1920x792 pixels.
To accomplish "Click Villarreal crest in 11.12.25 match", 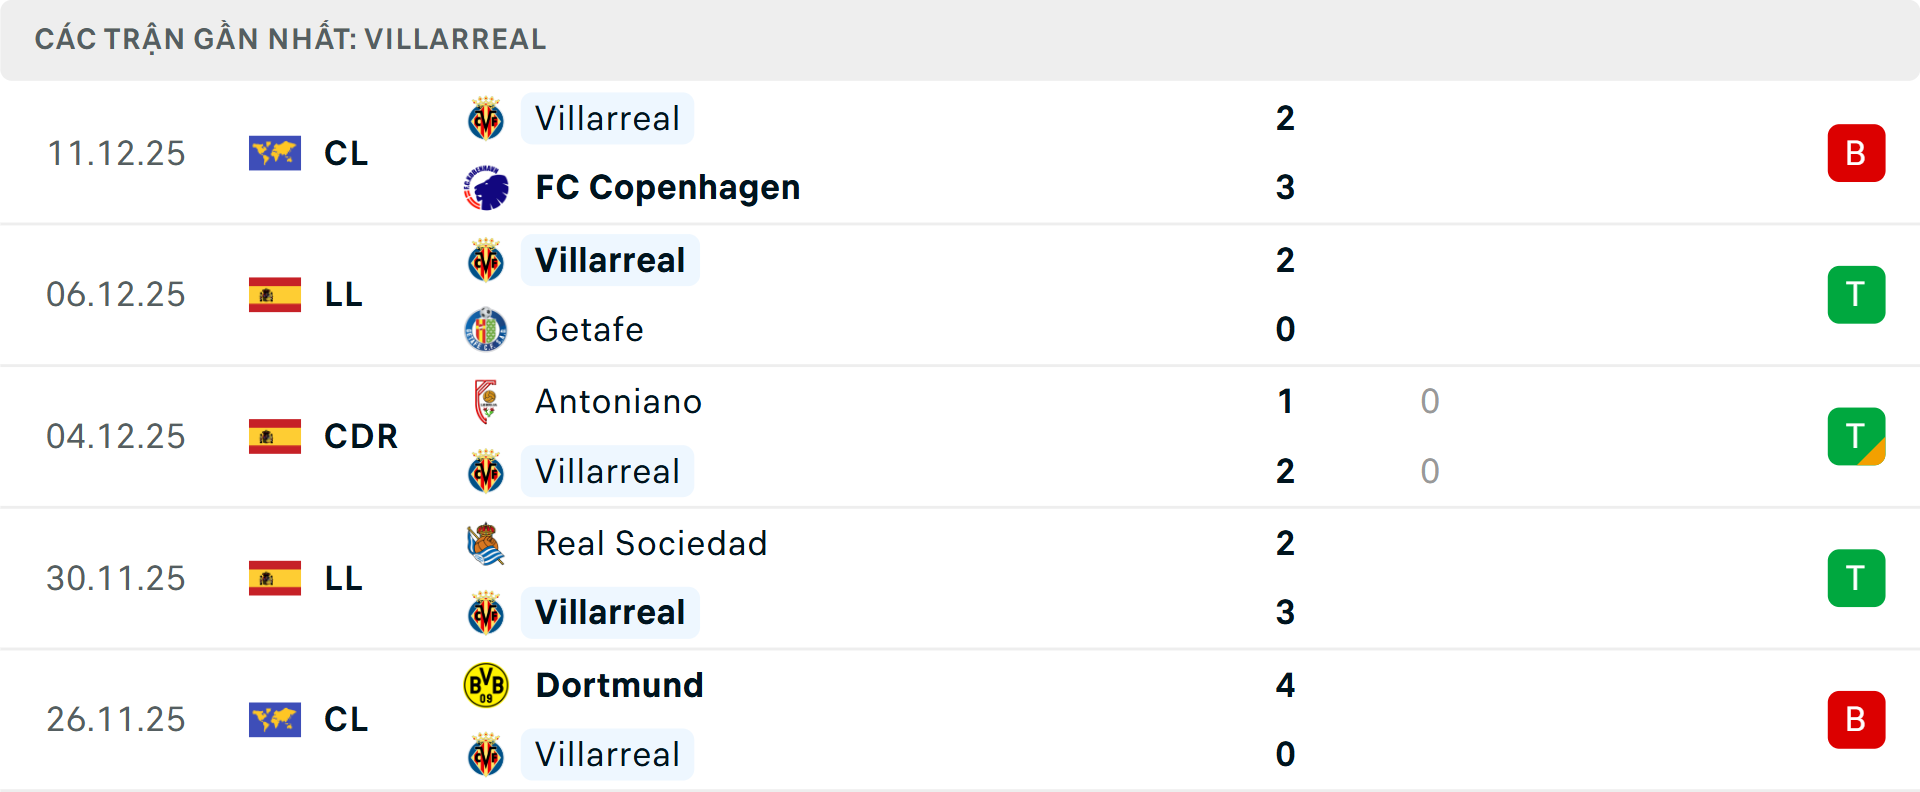I will [487, 119].
